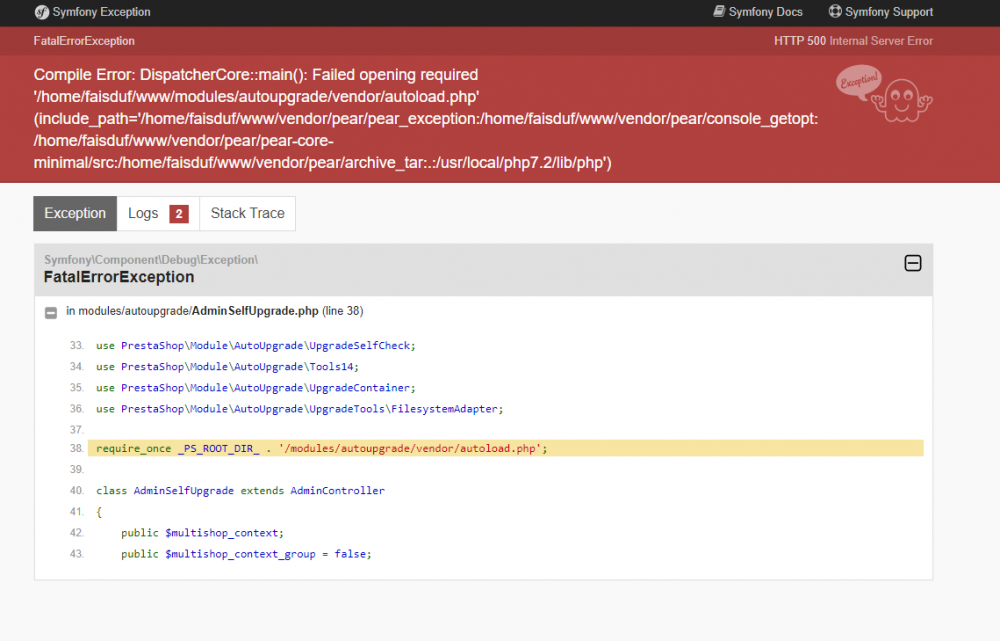Click the Exception speech bubble graphic
1000x641 pixels.
858,82
